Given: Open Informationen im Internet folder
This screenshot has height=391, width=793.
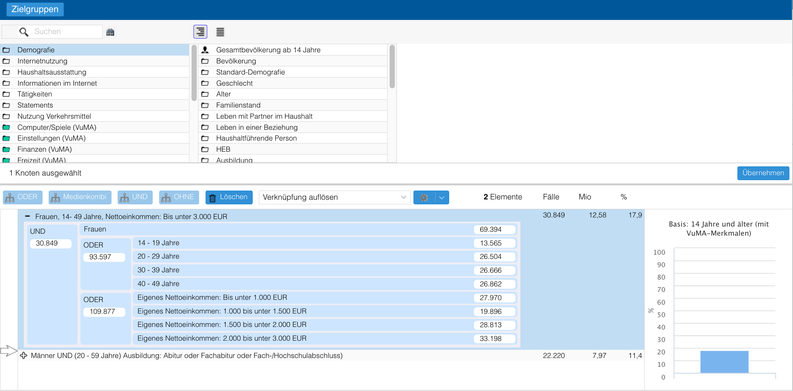Looking at the screenshot, I should click(x=95, y=83).
